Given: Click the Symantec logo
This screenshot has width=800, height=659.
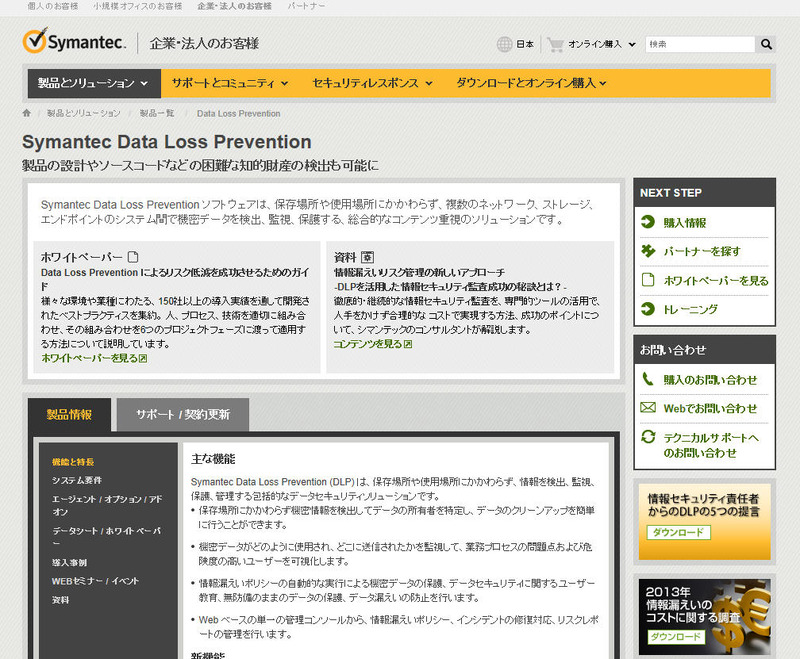Looking at the screenshot, I should point(74,42).
